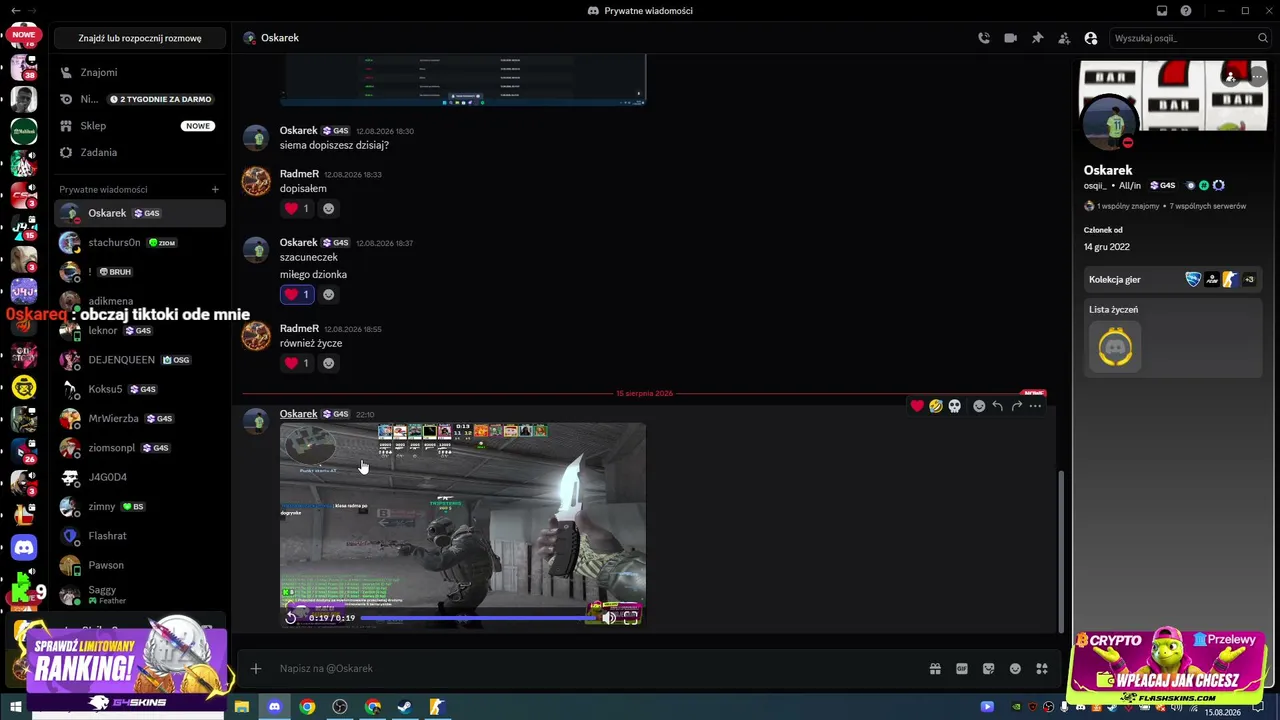This screenshot has height=720, width=1280.
Task: Open the stachurs0n conversation
Action: click(x=140, y=242)
